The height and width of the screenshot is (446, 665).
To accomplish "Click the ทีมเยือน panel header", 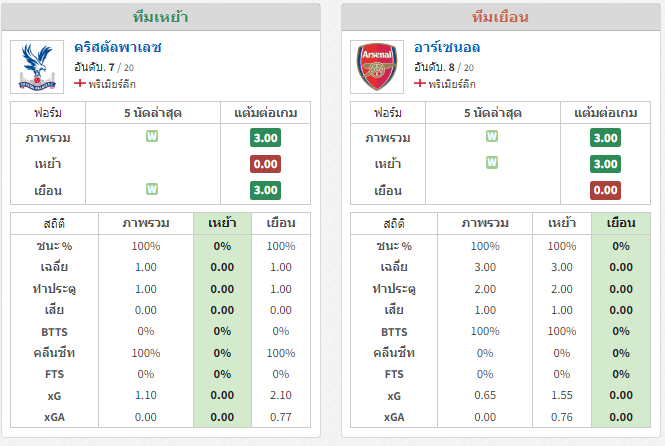I will point(500,17).
